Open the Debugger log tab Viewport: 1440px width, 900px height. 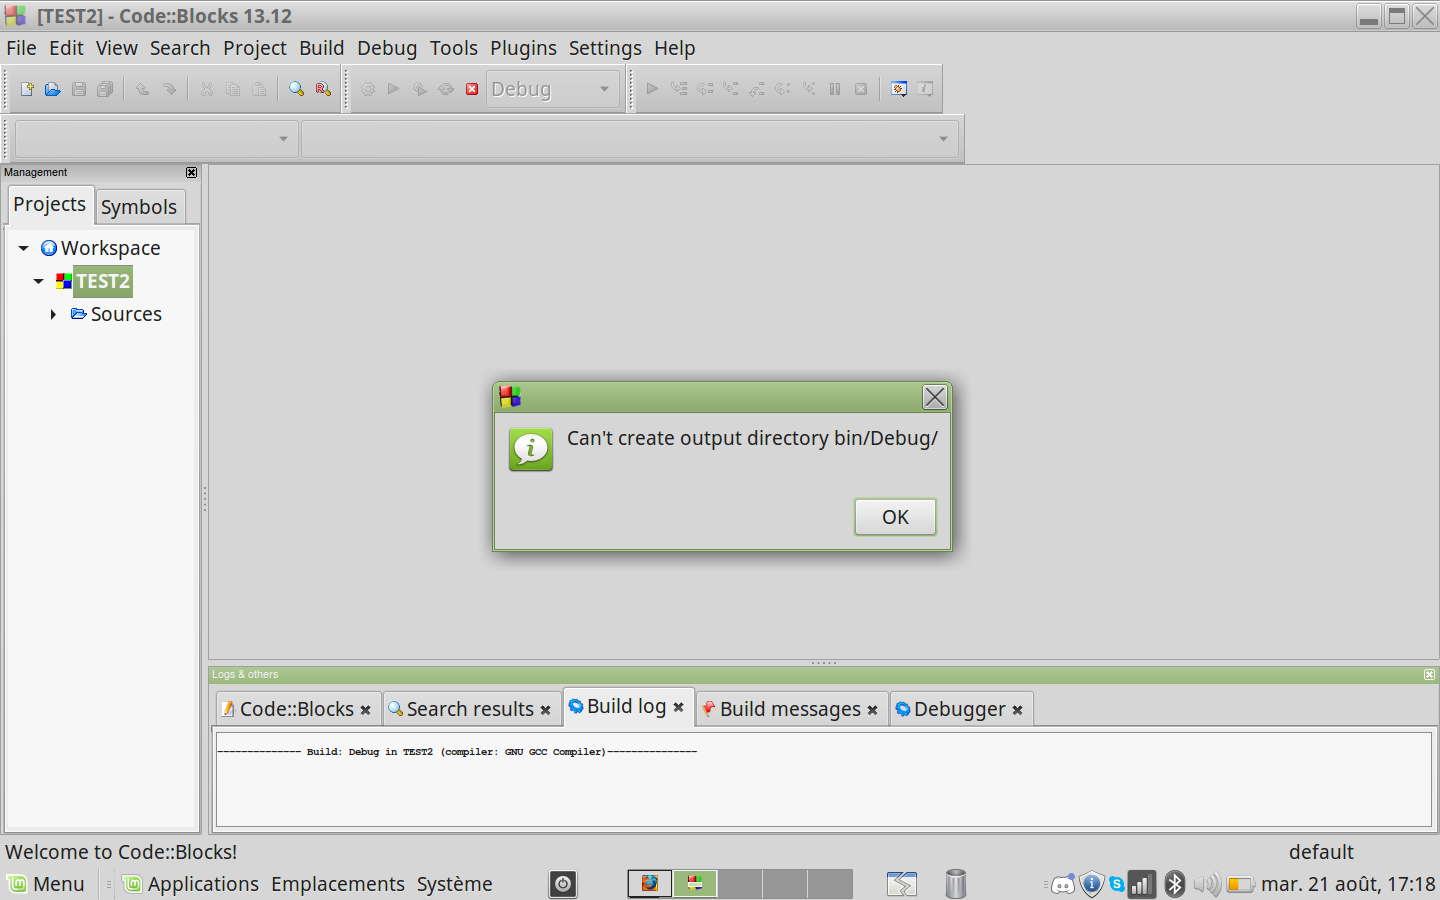click(x=959, y=709)
